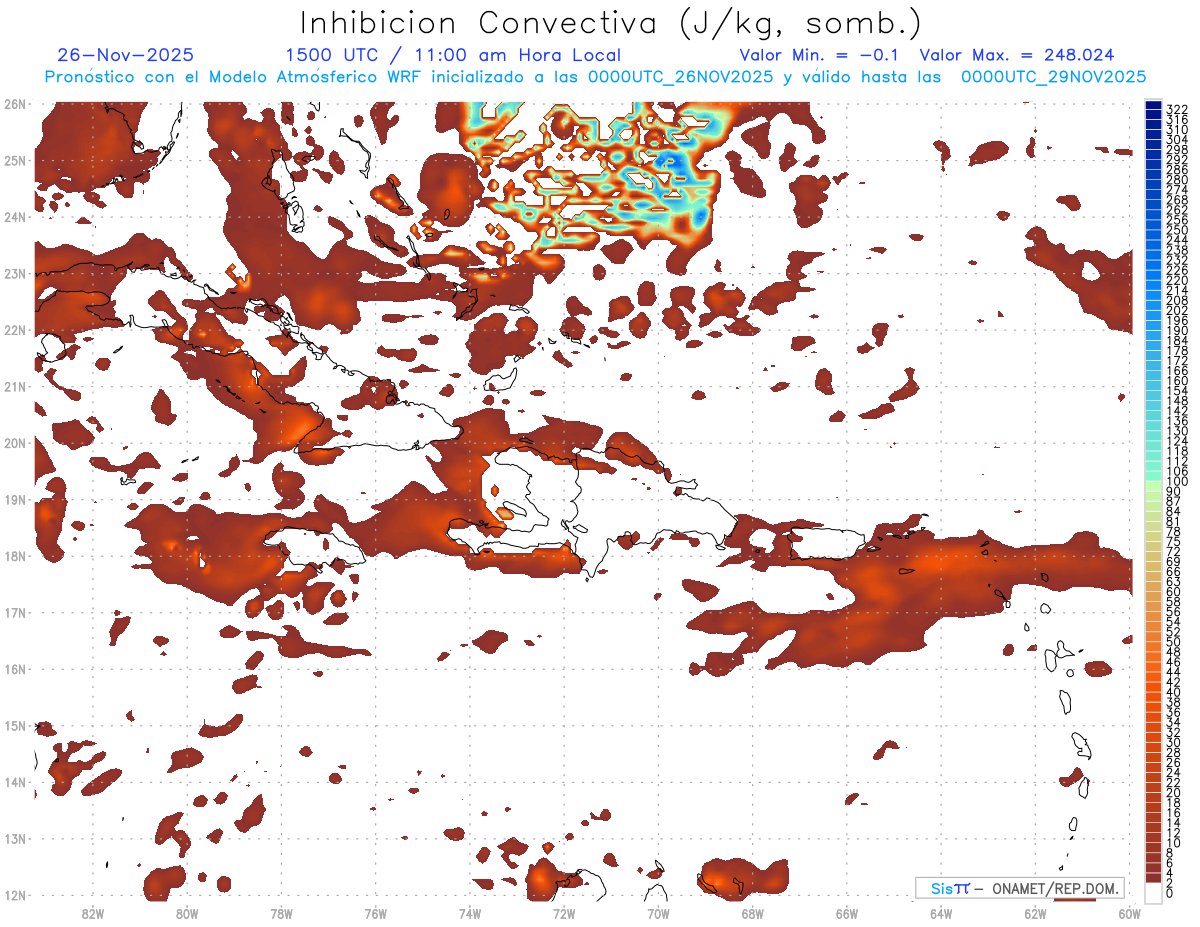Click the "25N" latitude label
Image resolution: width=1200 pixels, height=927 pixels.
click(15, 160)
